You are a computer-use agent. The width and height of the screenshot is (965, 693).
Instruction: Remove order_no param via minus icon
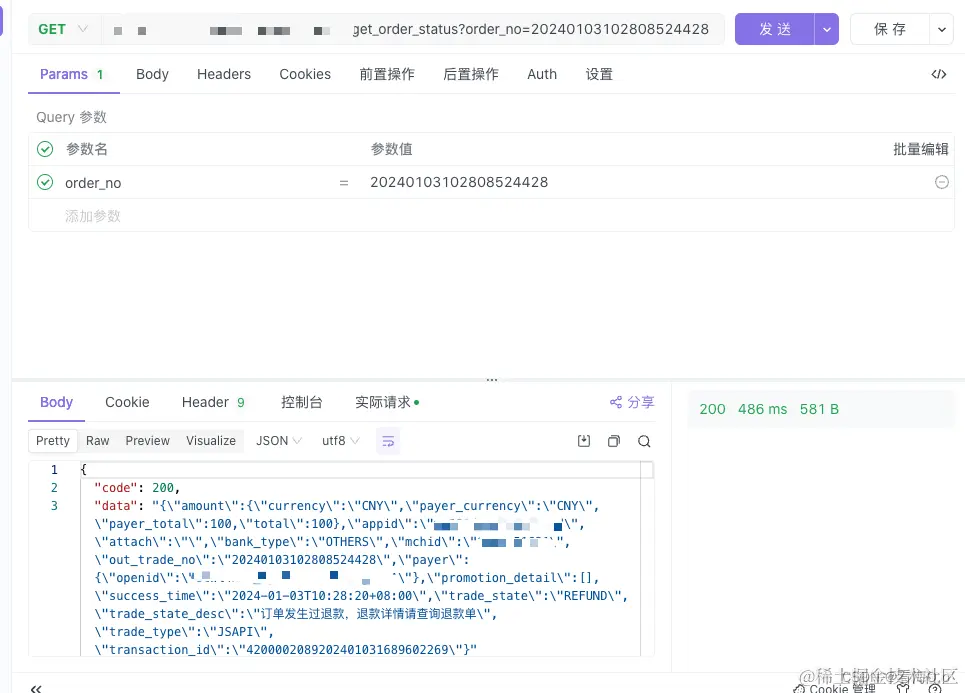click(x=941, y=182)
